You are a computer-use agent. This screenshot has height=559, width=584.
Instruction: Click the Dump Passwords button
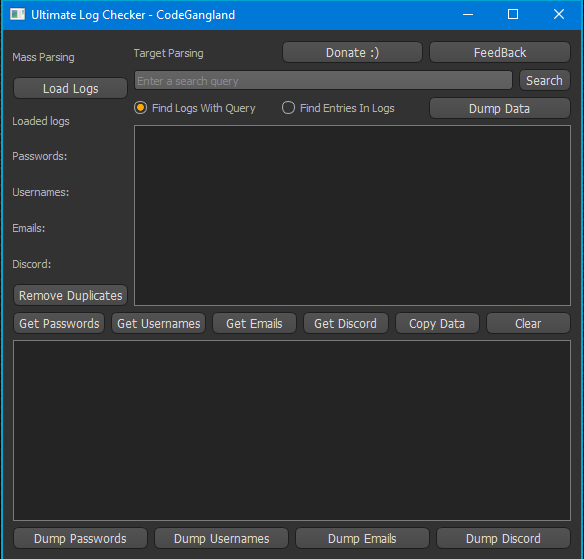point(80,538)
